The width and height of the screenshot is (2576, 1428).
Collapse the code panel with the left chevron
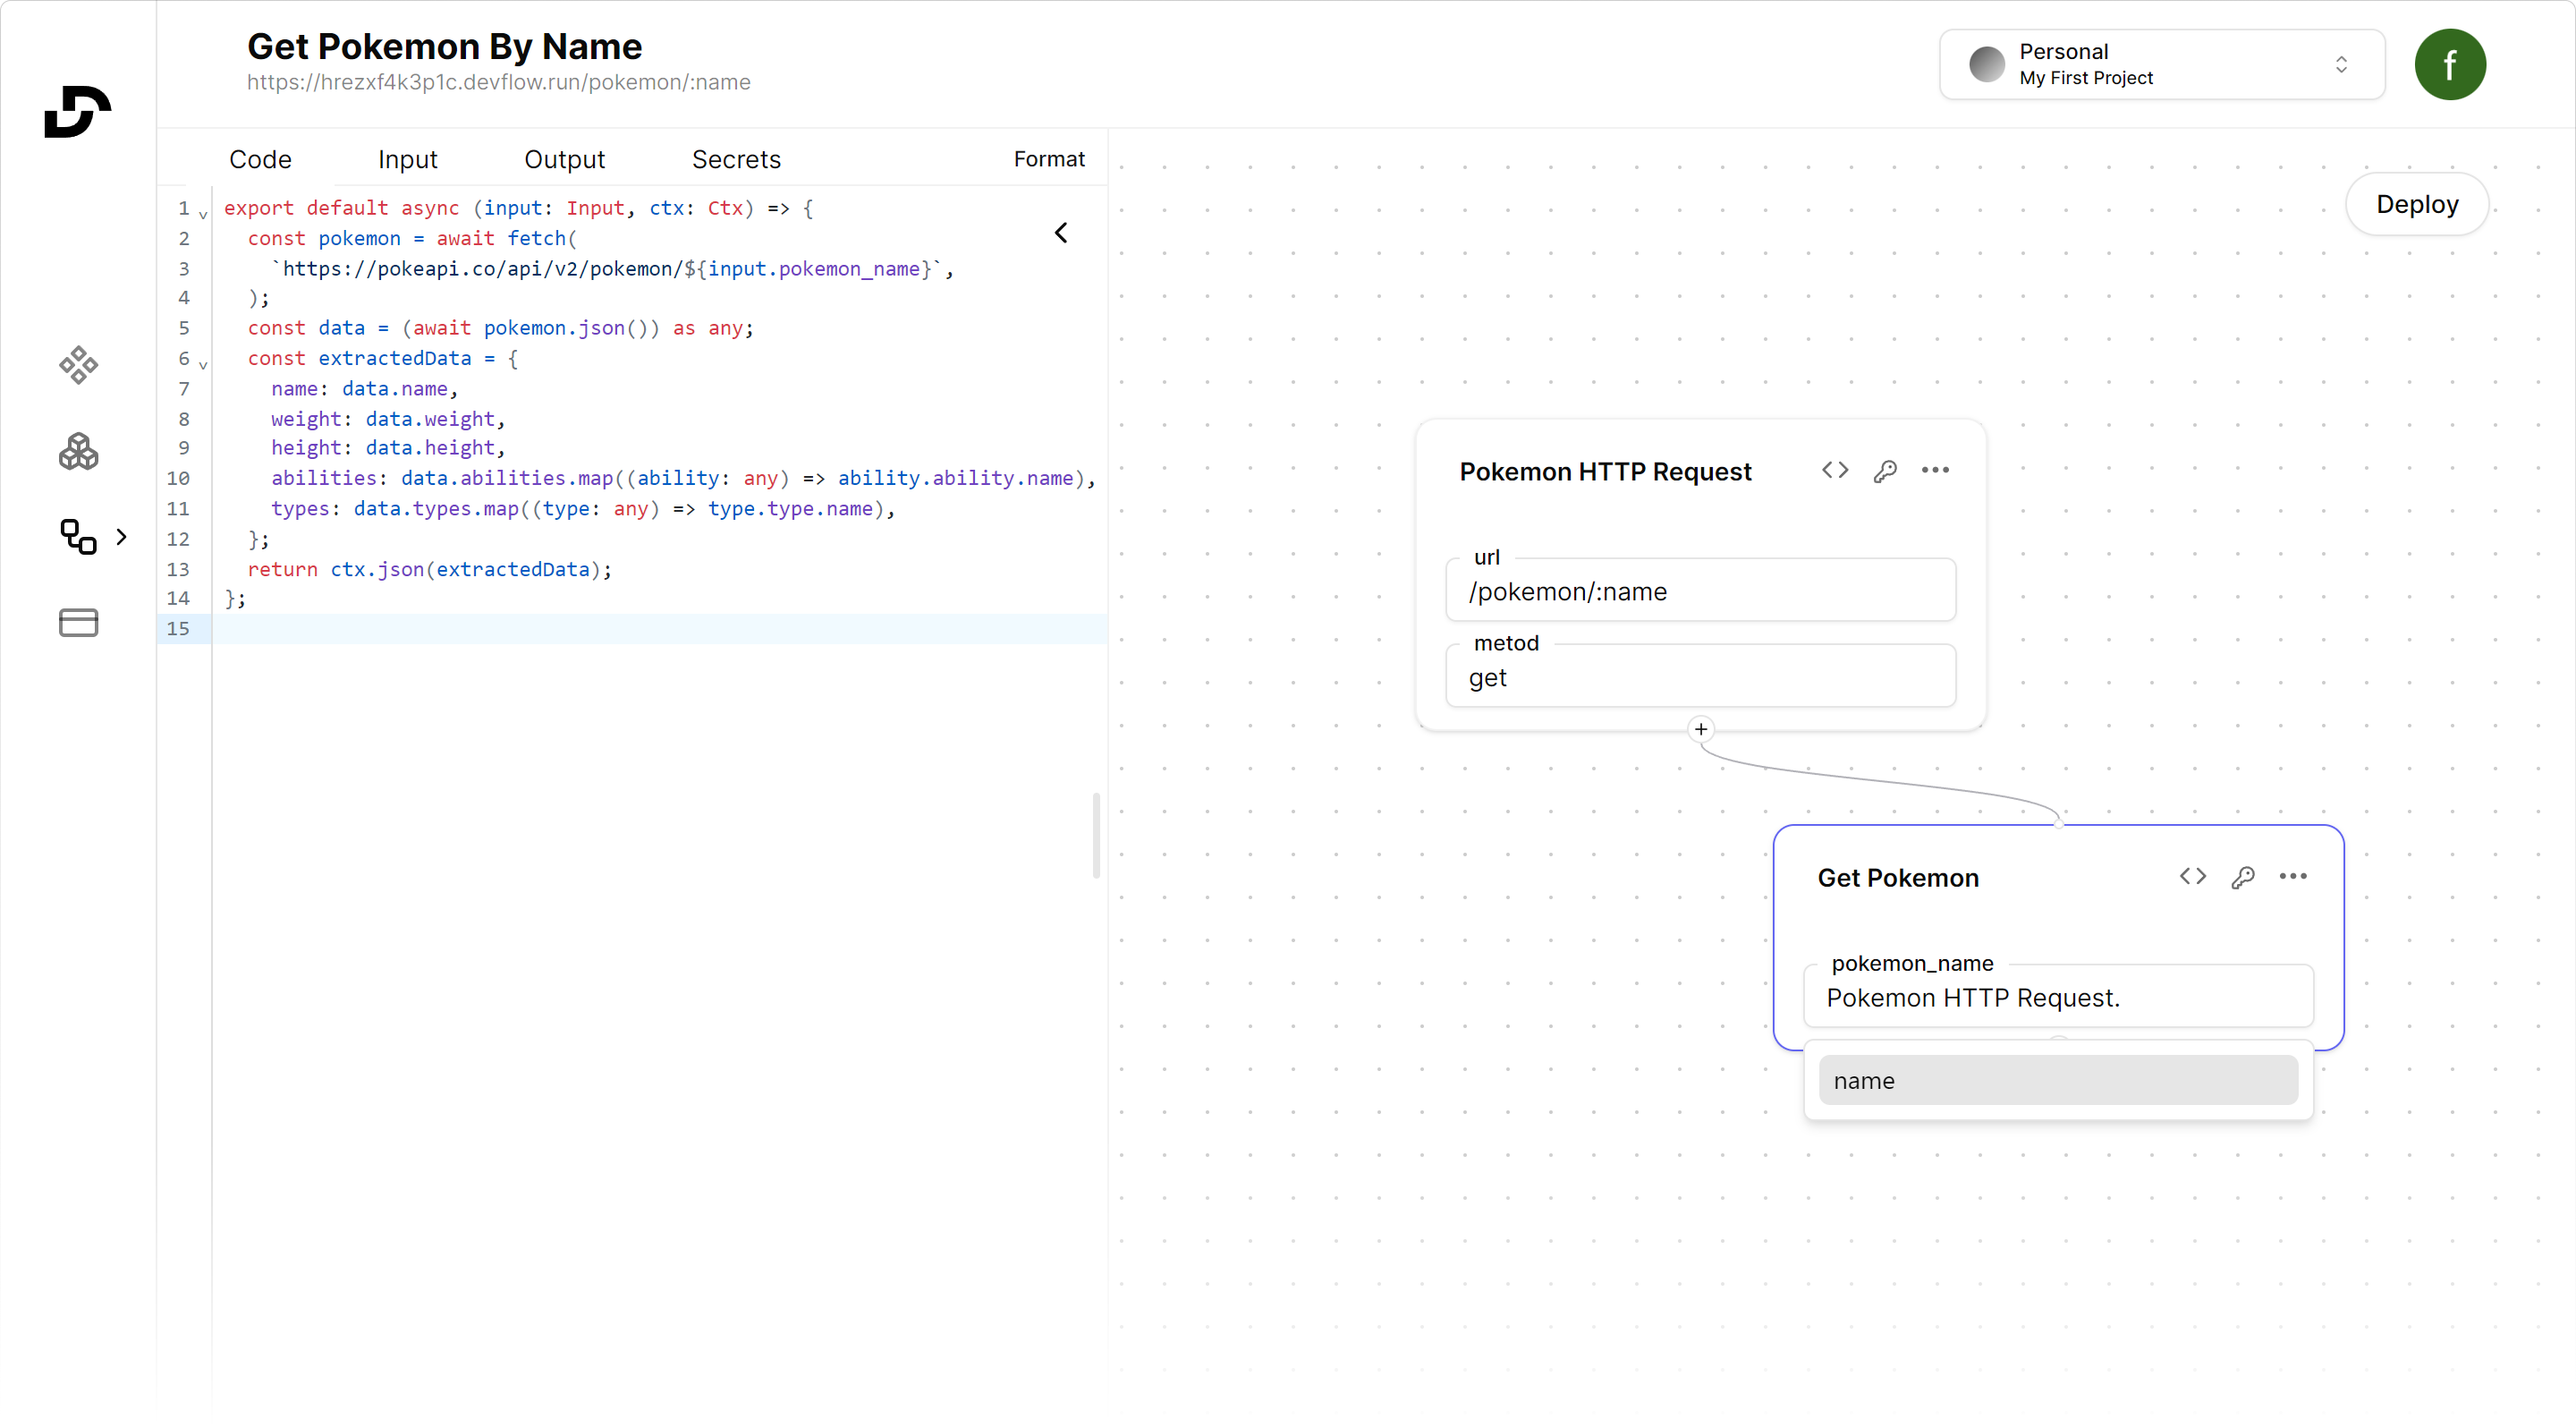tap(1062, 233)
